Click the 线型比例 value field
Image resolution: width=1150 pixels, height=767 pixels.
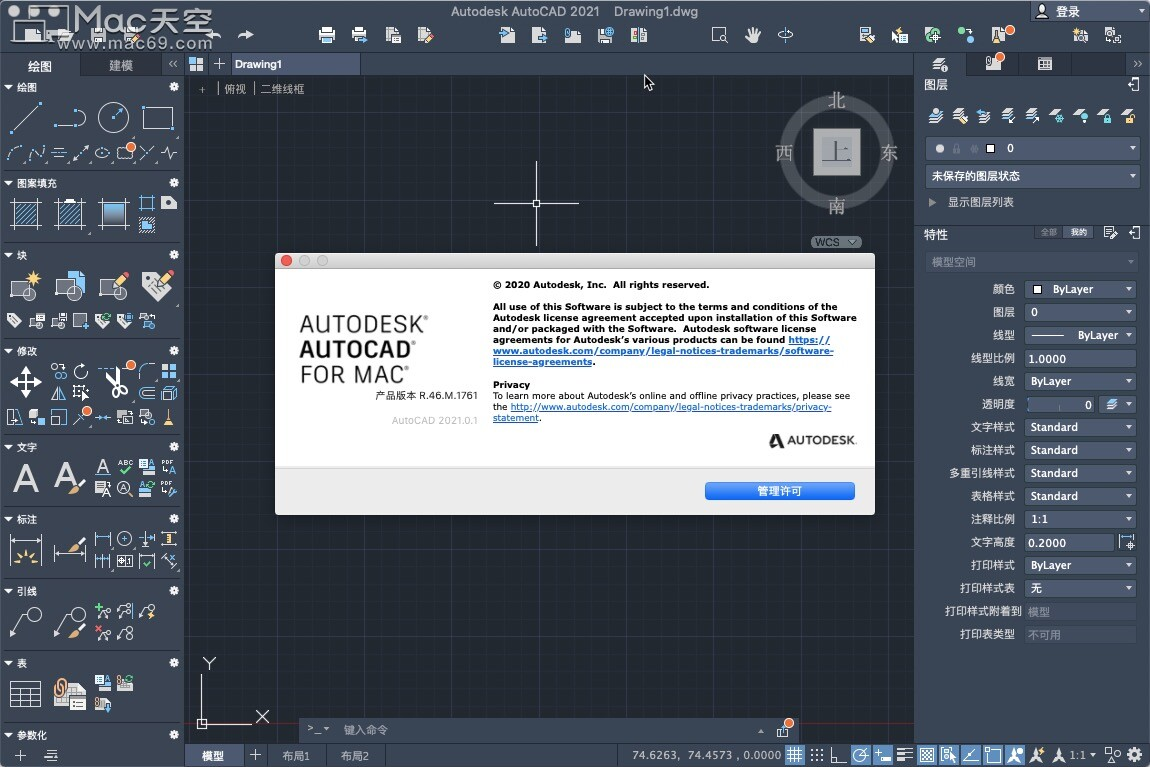(1080, 359)
